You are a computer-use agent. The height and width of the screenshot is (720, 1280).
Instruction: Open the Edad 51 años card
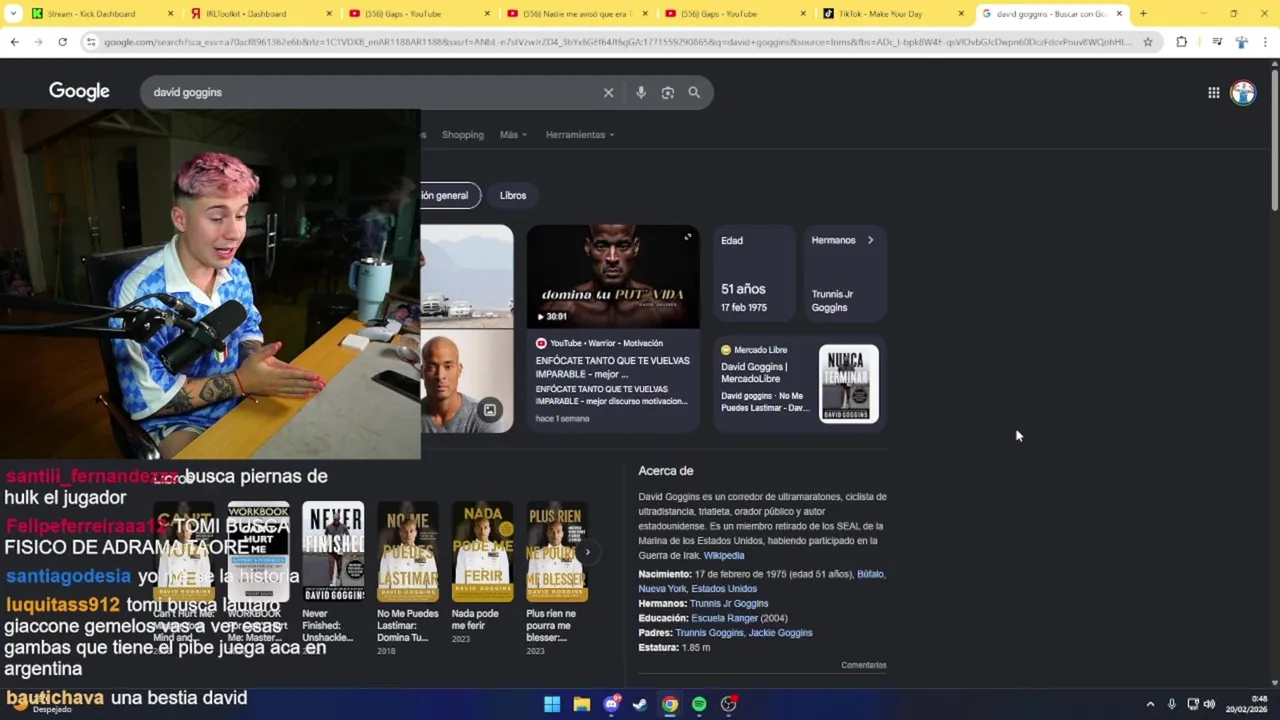click(756, 273)
